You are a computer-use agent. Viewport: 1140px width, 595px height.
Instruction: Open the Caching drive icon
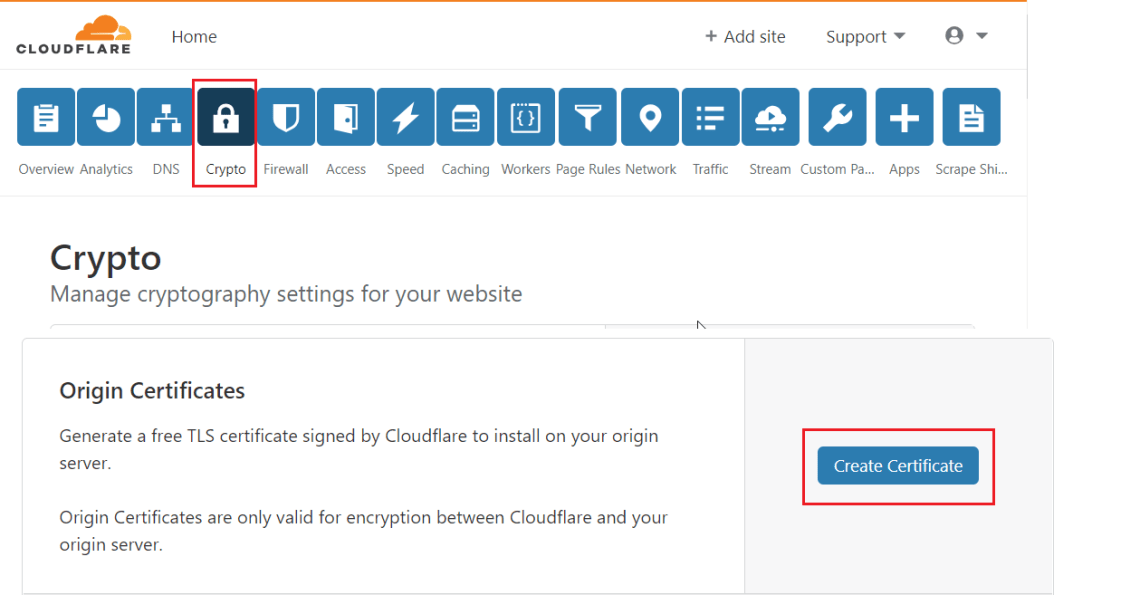(465, 118)
